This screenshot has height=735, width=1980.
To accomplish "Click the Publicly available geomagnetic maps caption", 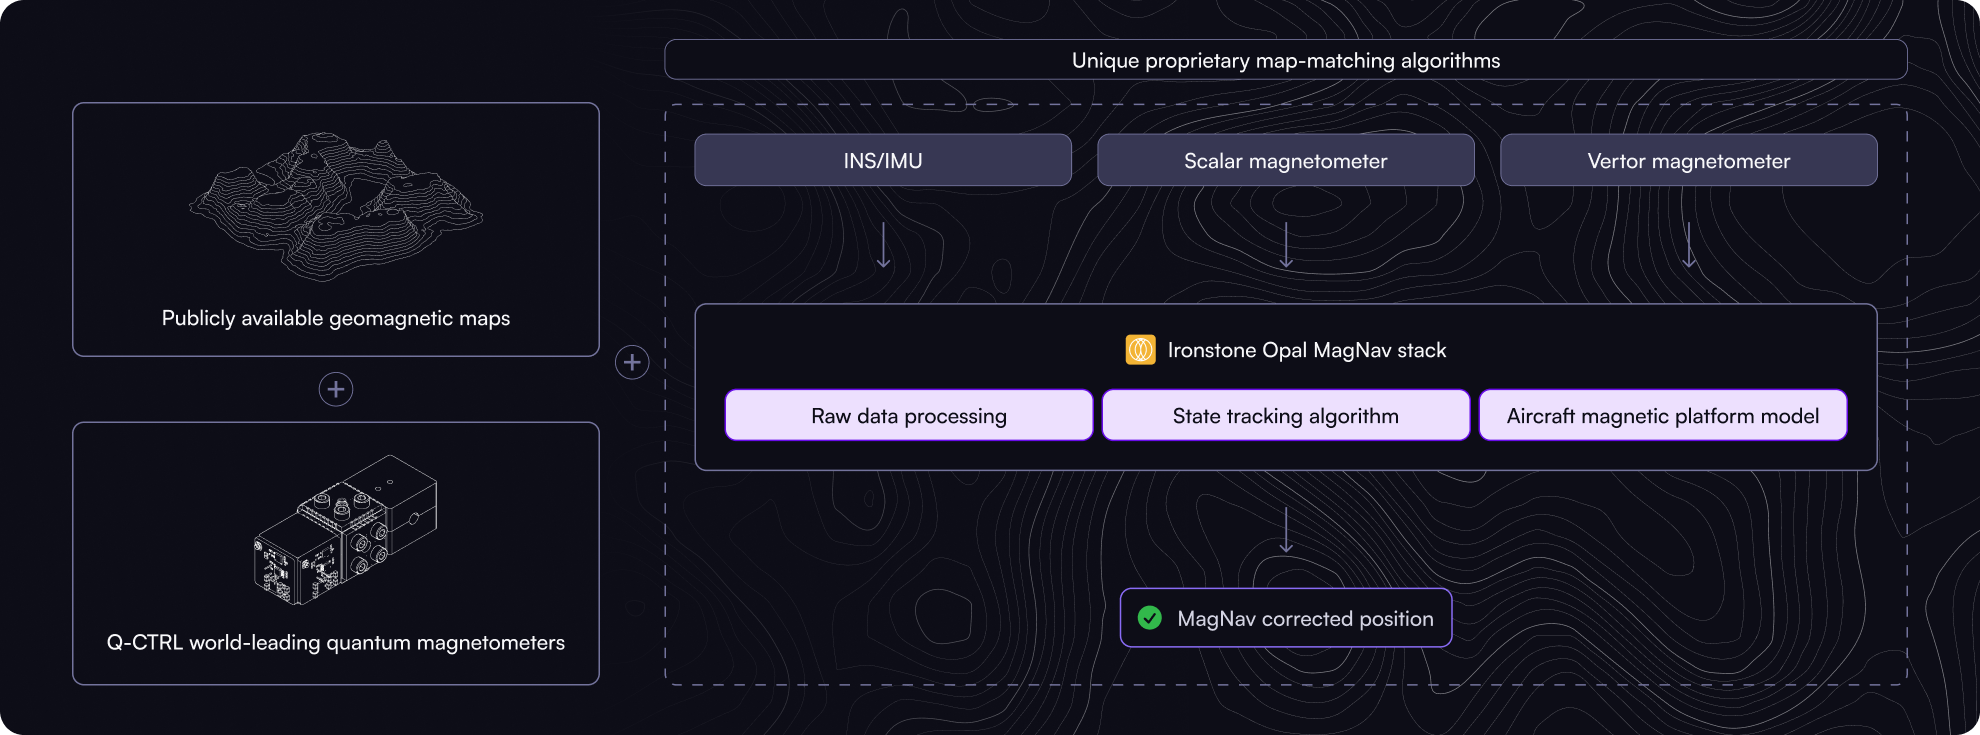I will pos(336,318).
